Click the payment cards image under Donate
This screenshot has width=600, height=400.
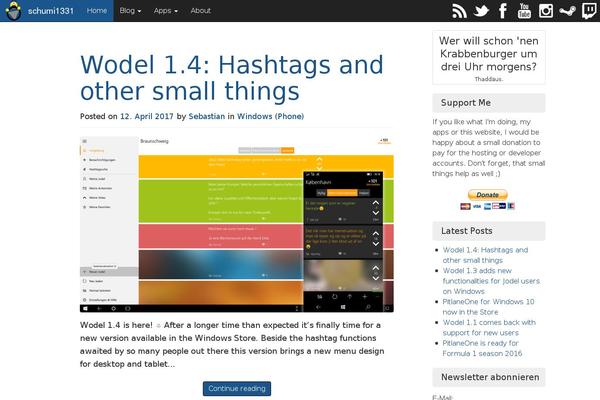point(488,206)
